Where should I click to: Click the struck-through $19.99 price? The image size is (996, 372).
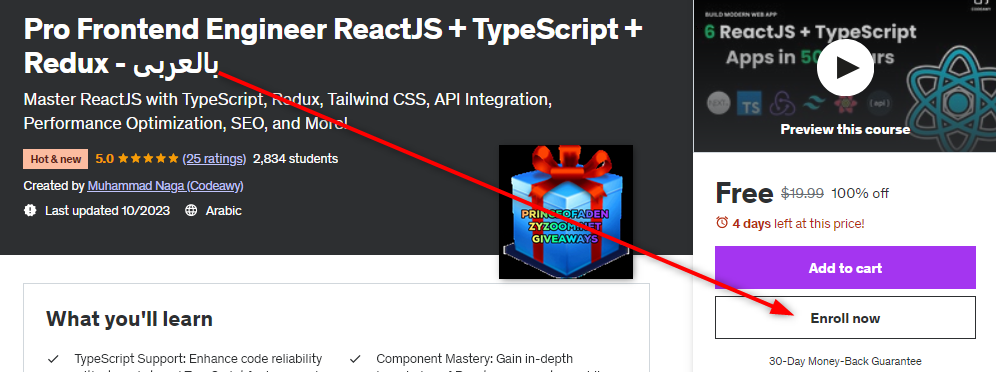[x=802, y=193]
